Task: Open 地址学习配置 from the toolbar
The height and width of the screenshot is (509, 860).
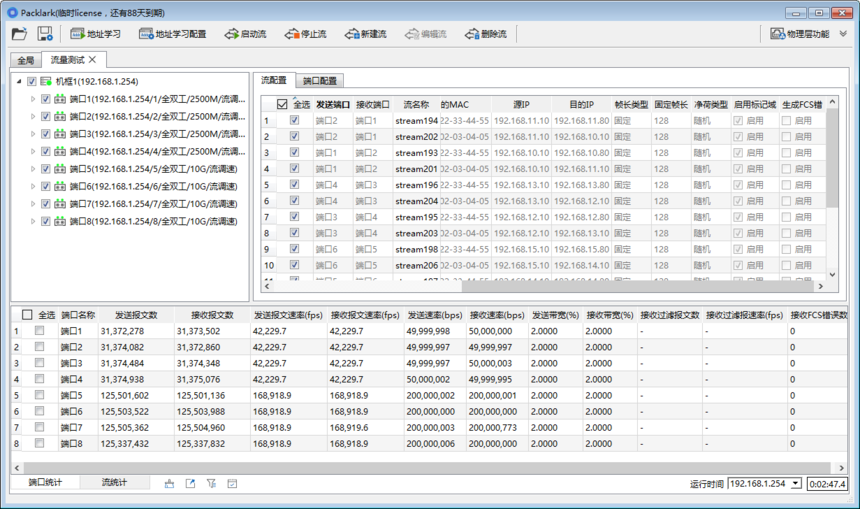Action: point(173,34)
